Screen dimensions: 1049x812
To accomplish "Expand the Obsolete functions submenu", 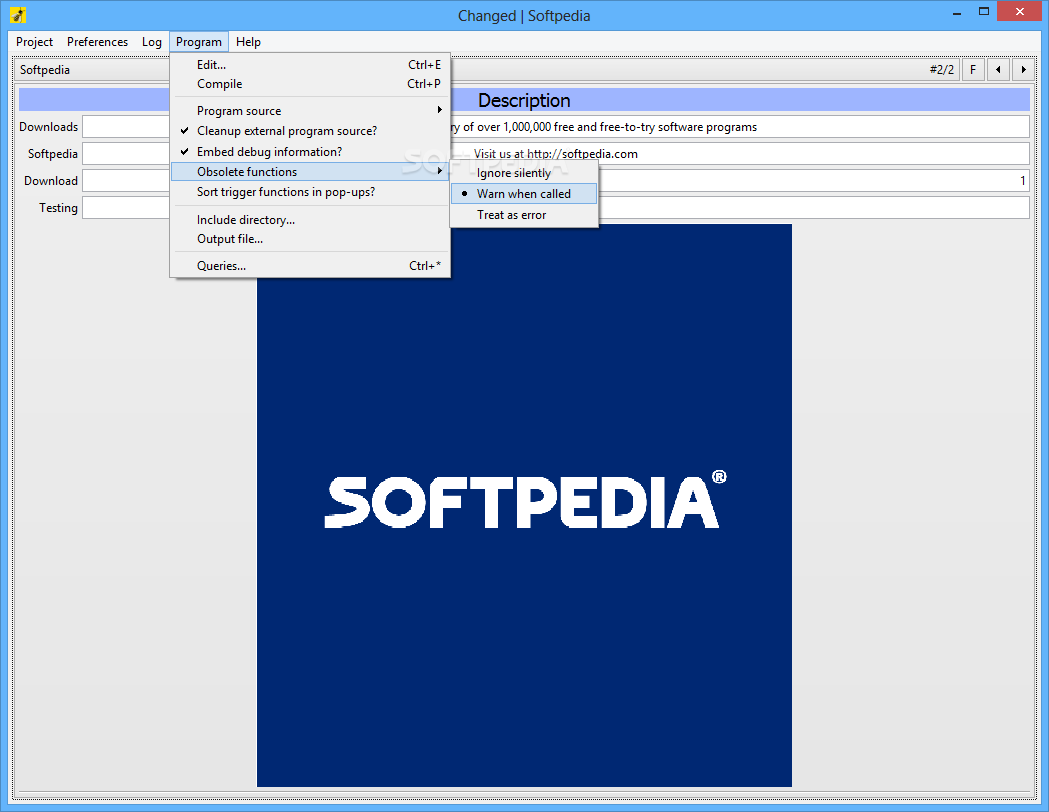I will pyautogui.click(x=310, y=172).
